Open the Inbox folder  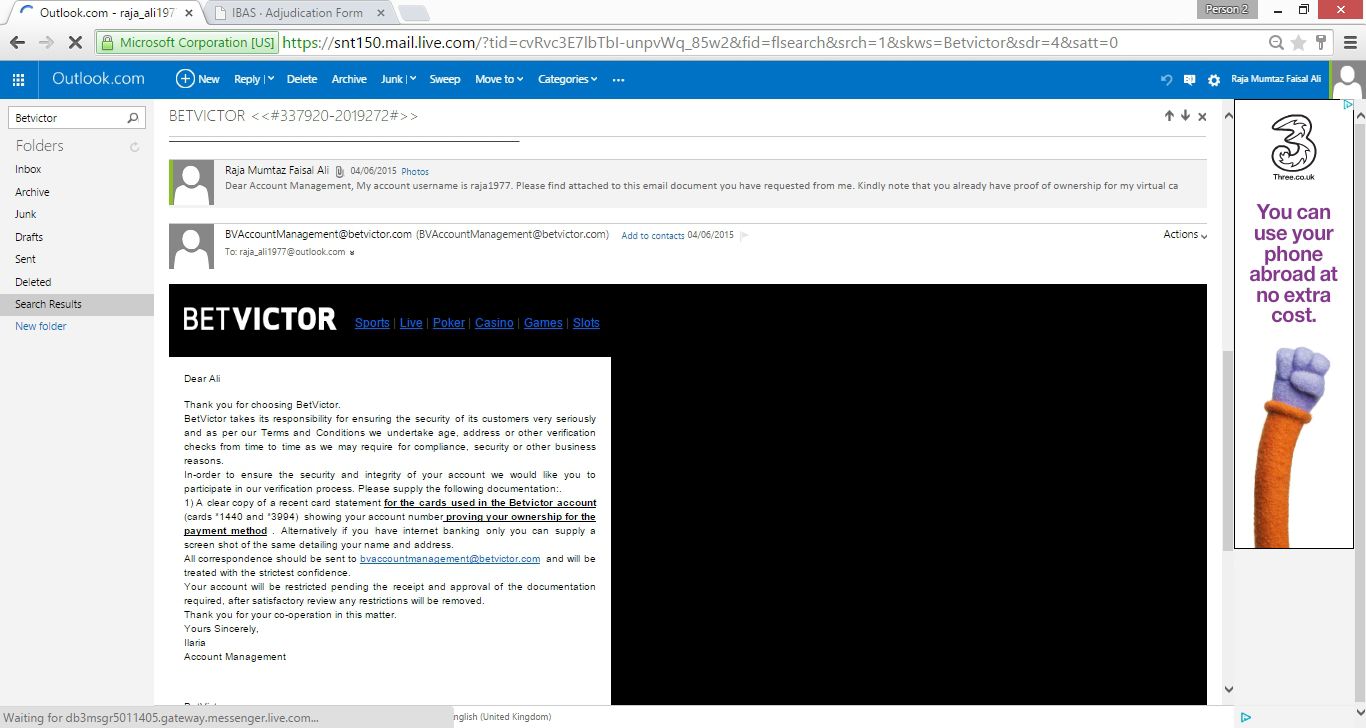click(29, 170)
